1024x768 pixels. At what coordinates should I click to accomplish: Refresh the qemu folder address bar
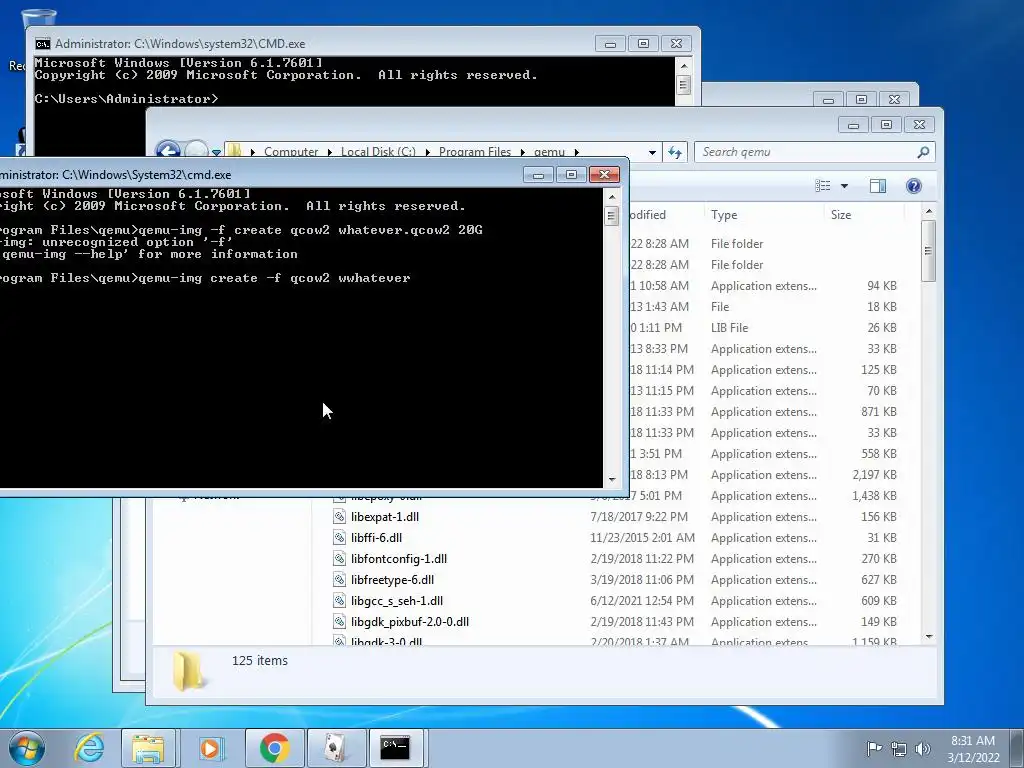click(x=675, y=152)
